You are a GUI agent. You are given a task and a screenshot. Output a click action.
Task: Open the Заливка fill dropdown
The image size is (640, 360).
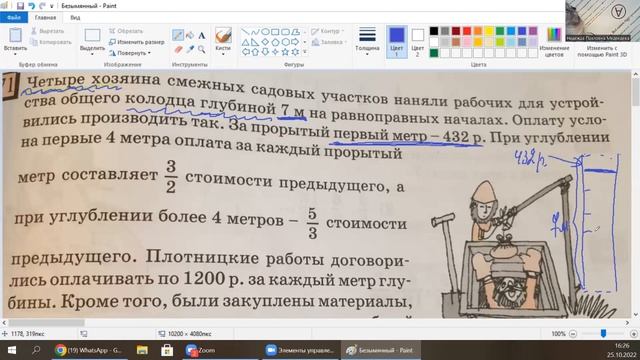329,42
